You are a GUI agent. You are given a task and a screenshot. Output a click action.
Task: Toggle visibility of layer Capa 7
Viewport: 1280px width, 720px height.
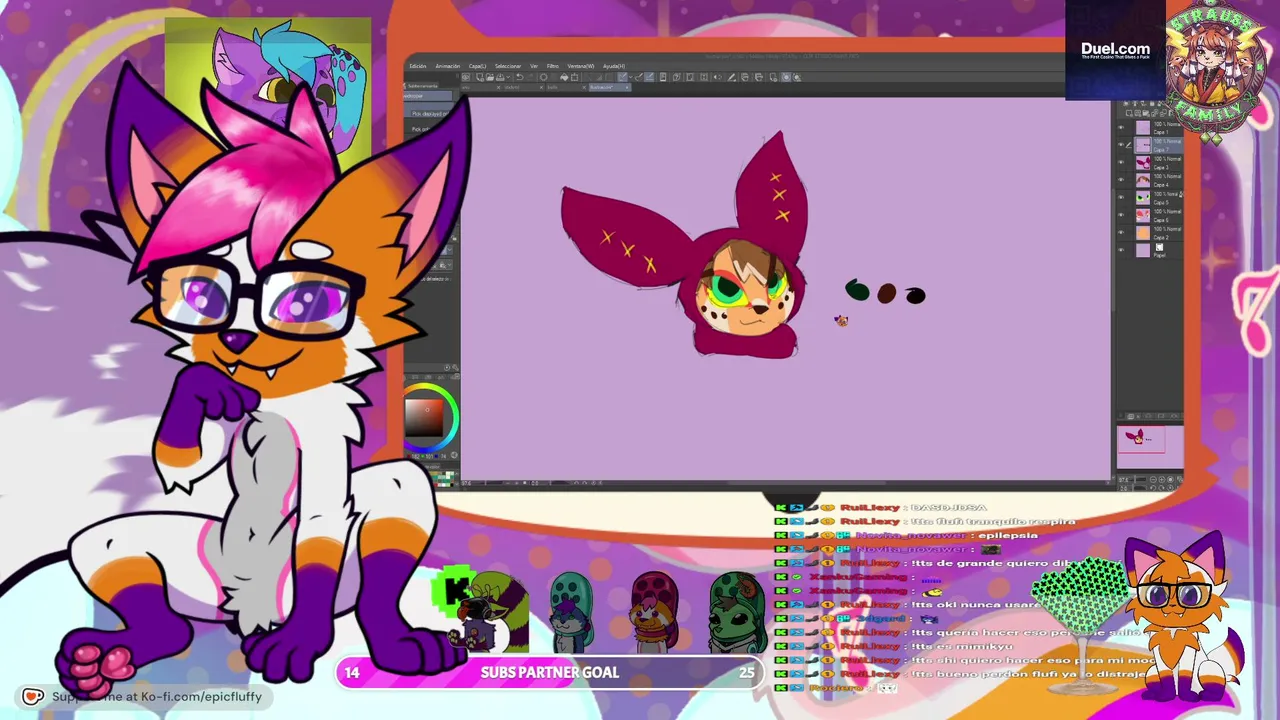click(1121, 145)
